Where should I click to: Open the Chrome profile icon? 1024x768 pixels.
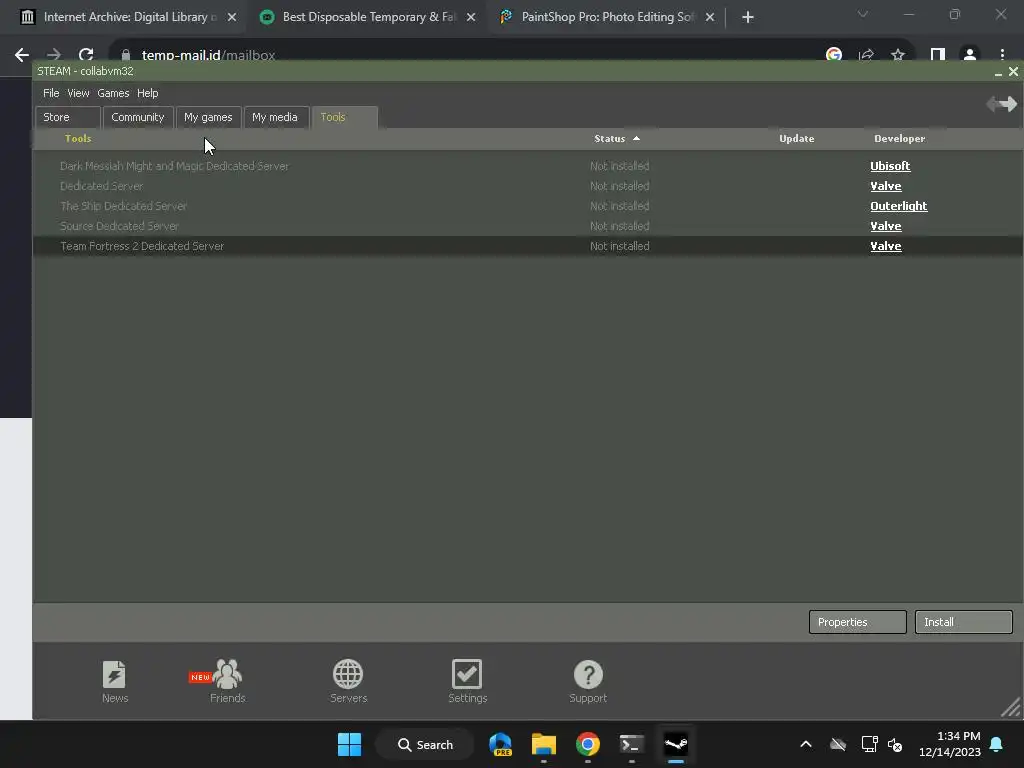(970, 55)
